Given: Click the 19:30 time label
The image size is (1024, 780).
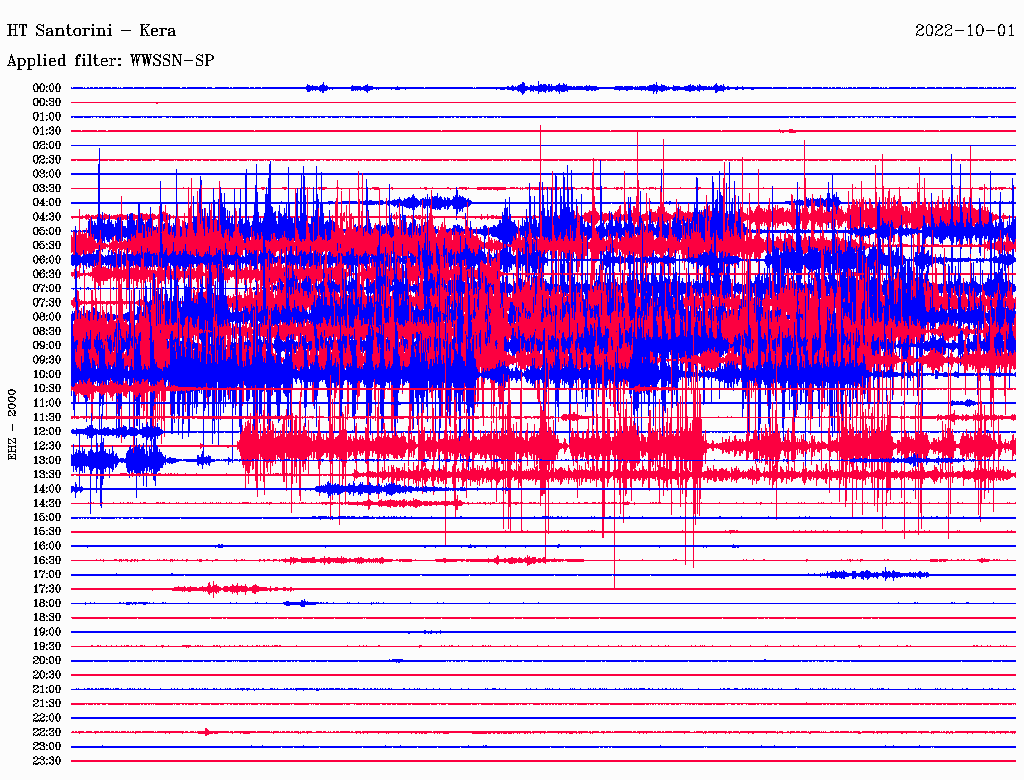Looking at the screenshot, I should tap(47, 646).
